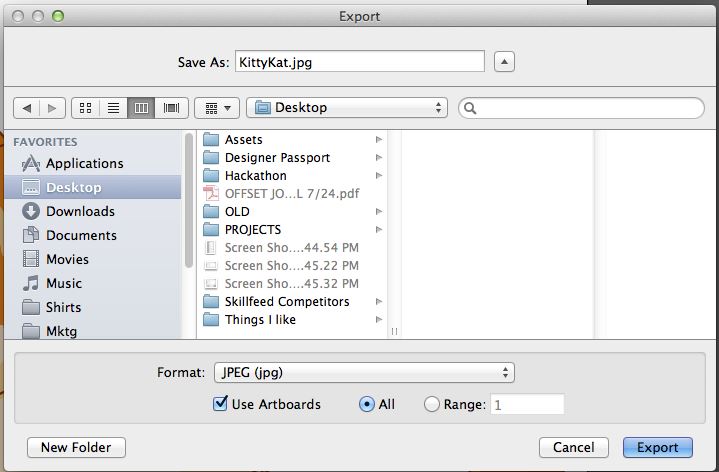Open Movies from the sidebar

(x=93, y=259)
